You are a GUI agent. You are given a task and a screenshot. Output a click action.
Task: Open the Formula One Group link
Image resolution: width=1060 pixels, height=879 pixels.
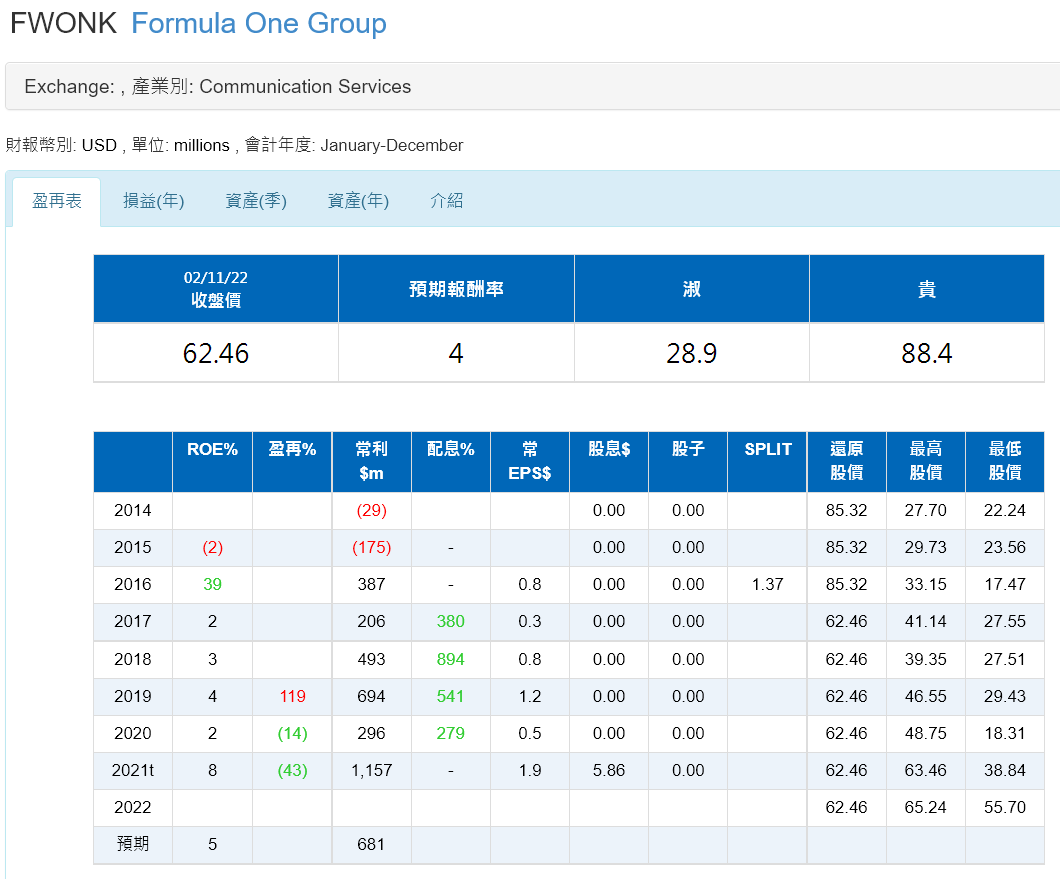[258, 23]
